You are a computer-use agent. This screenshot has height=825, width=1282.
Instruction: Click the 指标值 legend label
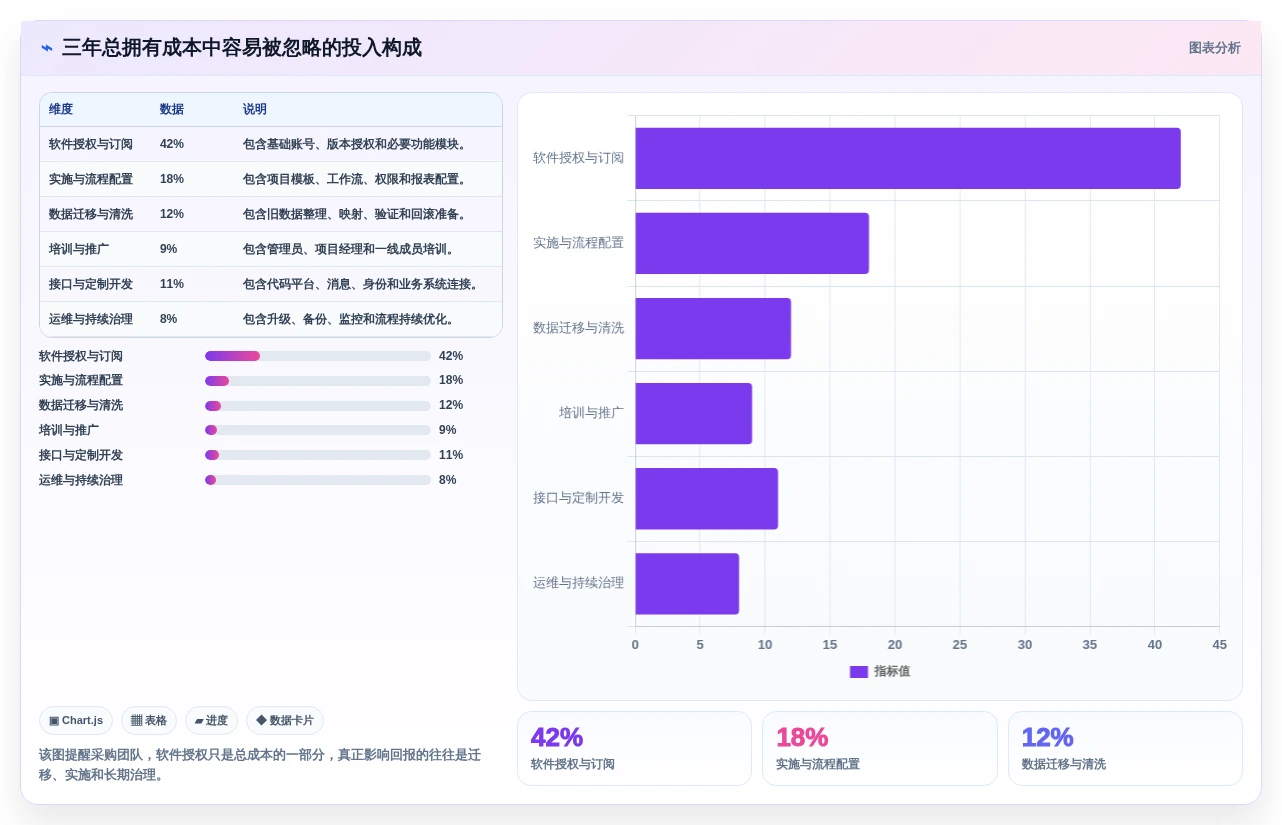(x=892, y=672)
